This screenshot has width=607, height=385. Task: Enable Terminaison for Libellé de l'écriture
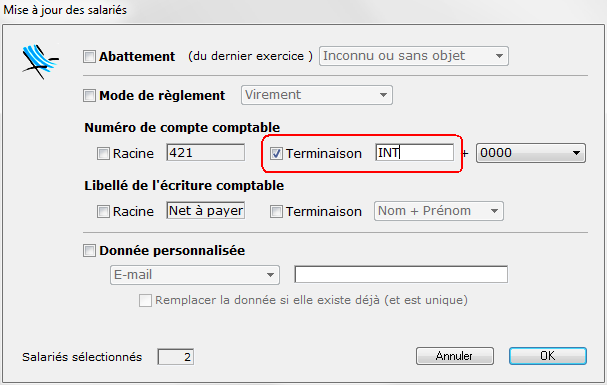(x=276, y=211)
